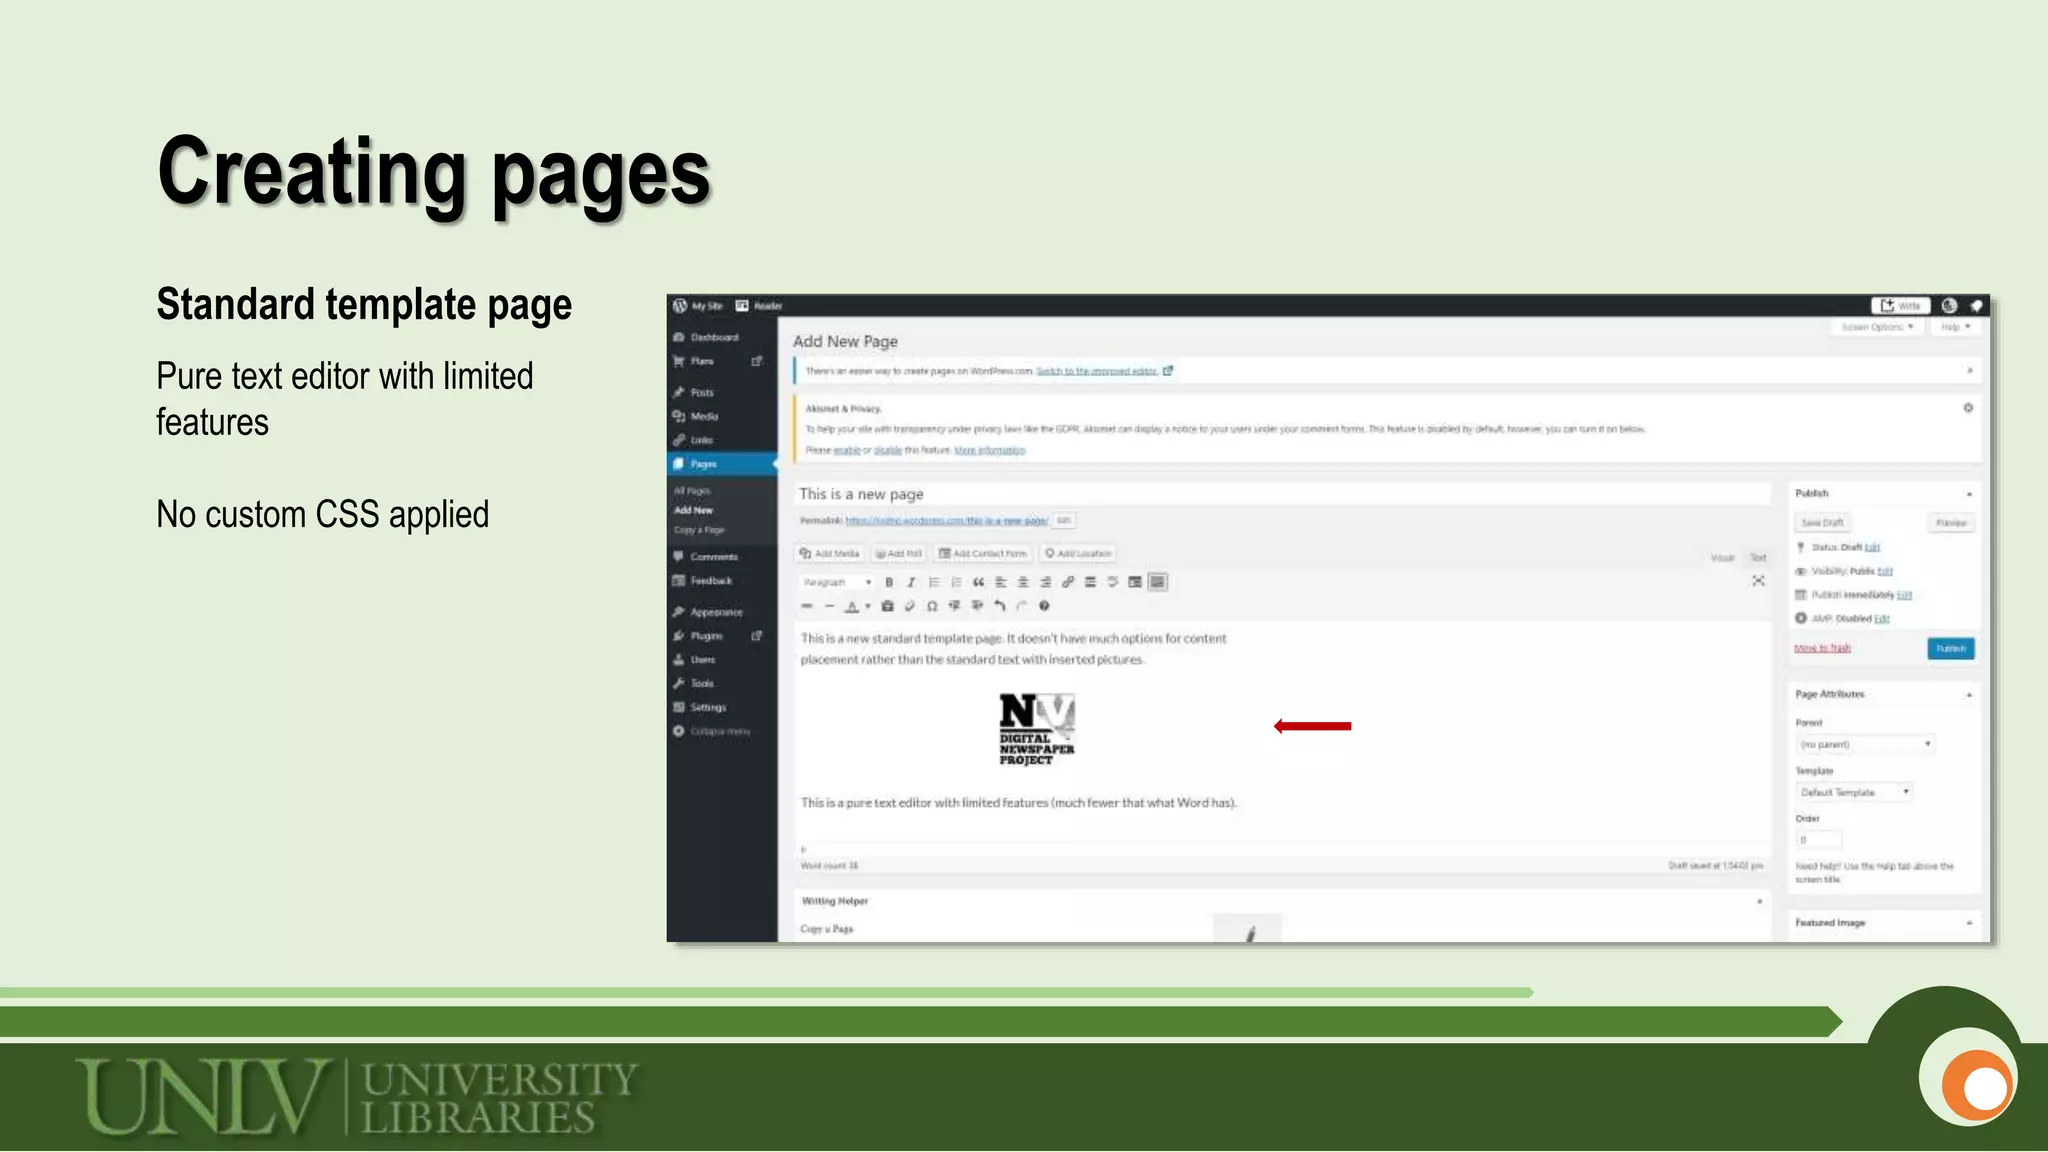The height and width of the screenshot is (1152, 2048).
Task: Expand Help dropdown tab
Action: pos(1956,327)
